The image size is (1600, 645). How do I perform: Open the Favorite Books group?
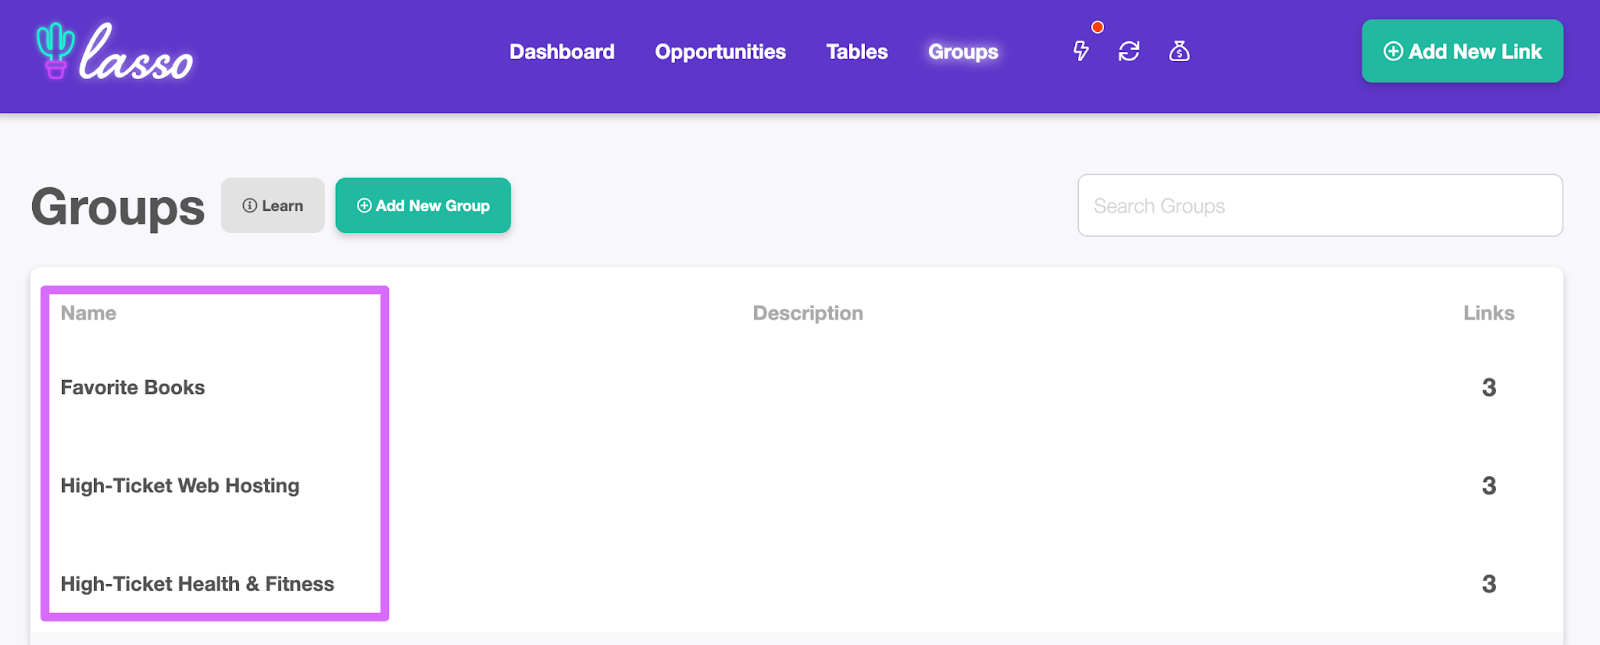(x=132, y=387)
